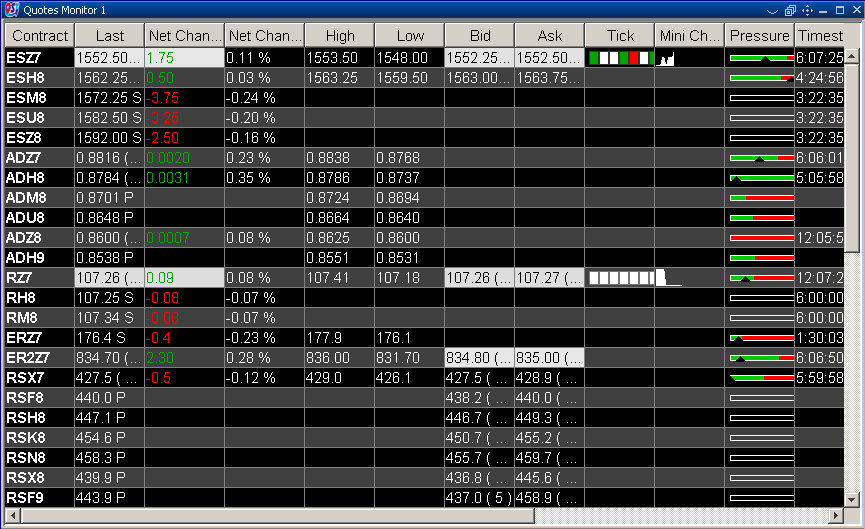The width and height of the screenshot is (865, 529).
Task: Click the ESZ7 timestamp 6:07:25
Action: [820, 58]
